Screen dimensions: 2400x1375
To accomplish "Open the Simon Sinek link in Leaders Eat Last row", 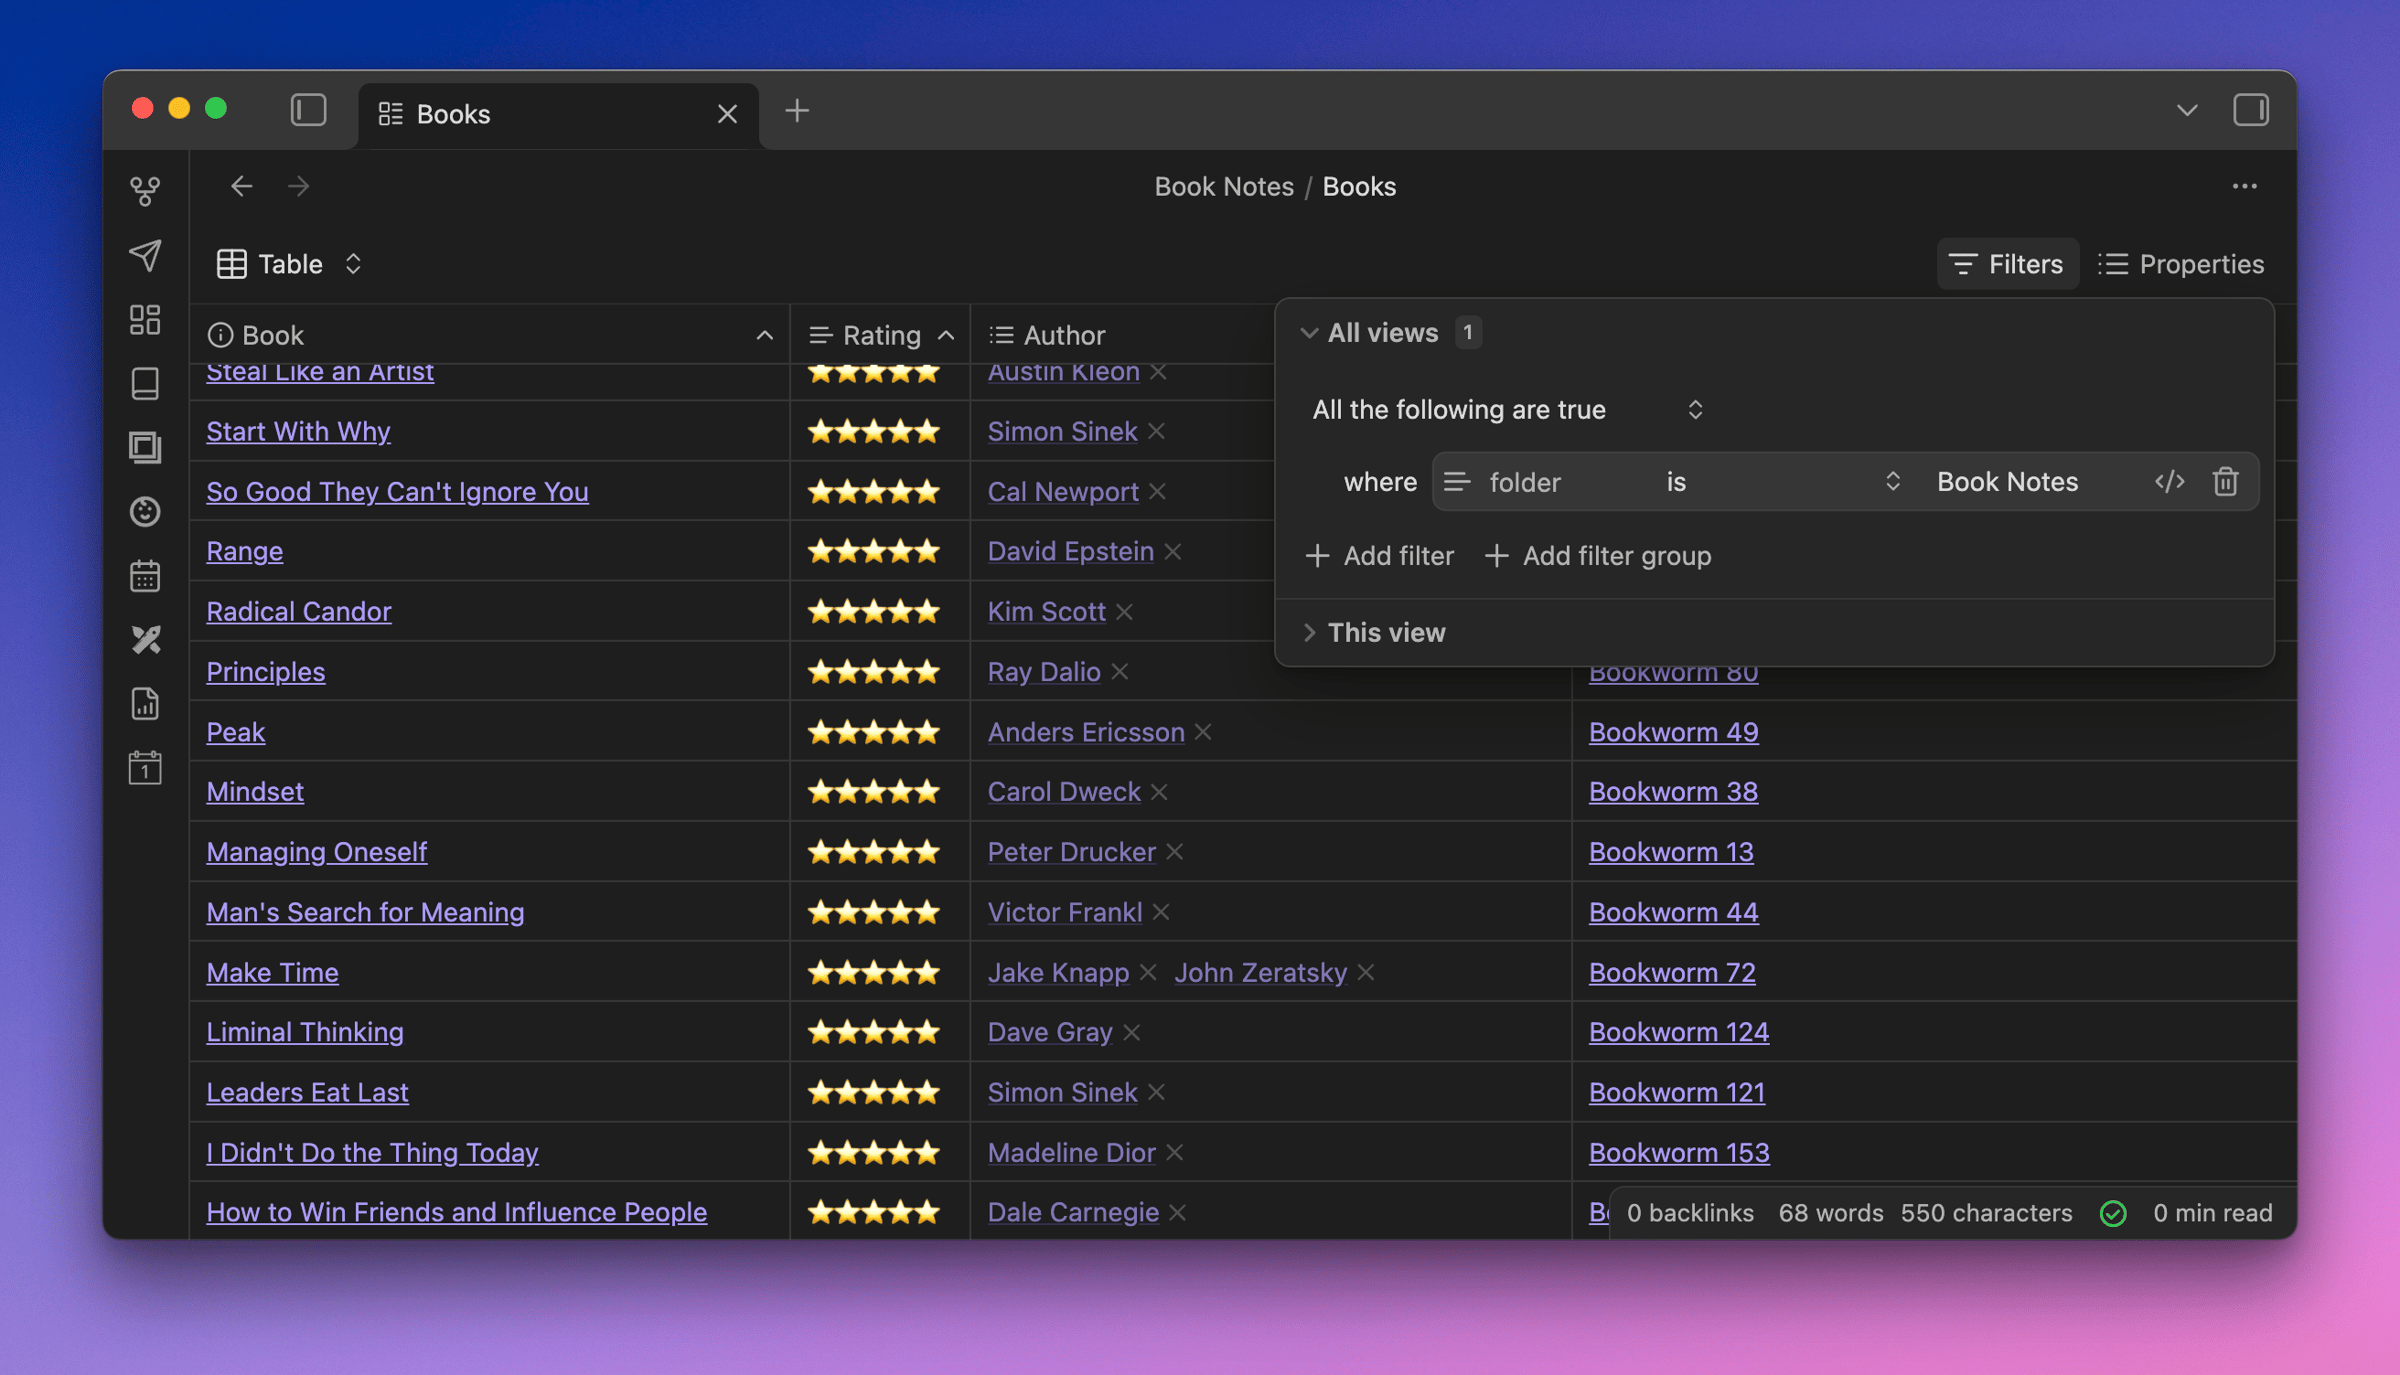I will coord(1062,1092).
